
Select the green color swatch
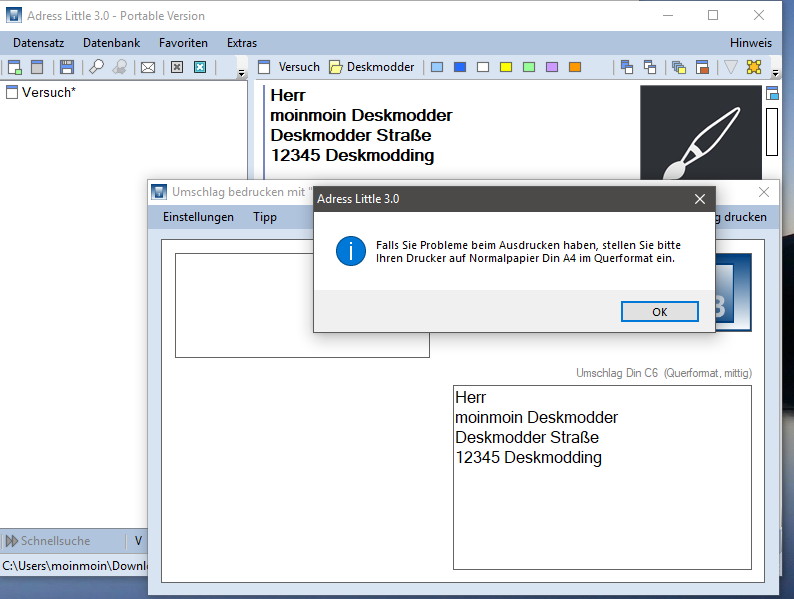(x=529, y=67)
